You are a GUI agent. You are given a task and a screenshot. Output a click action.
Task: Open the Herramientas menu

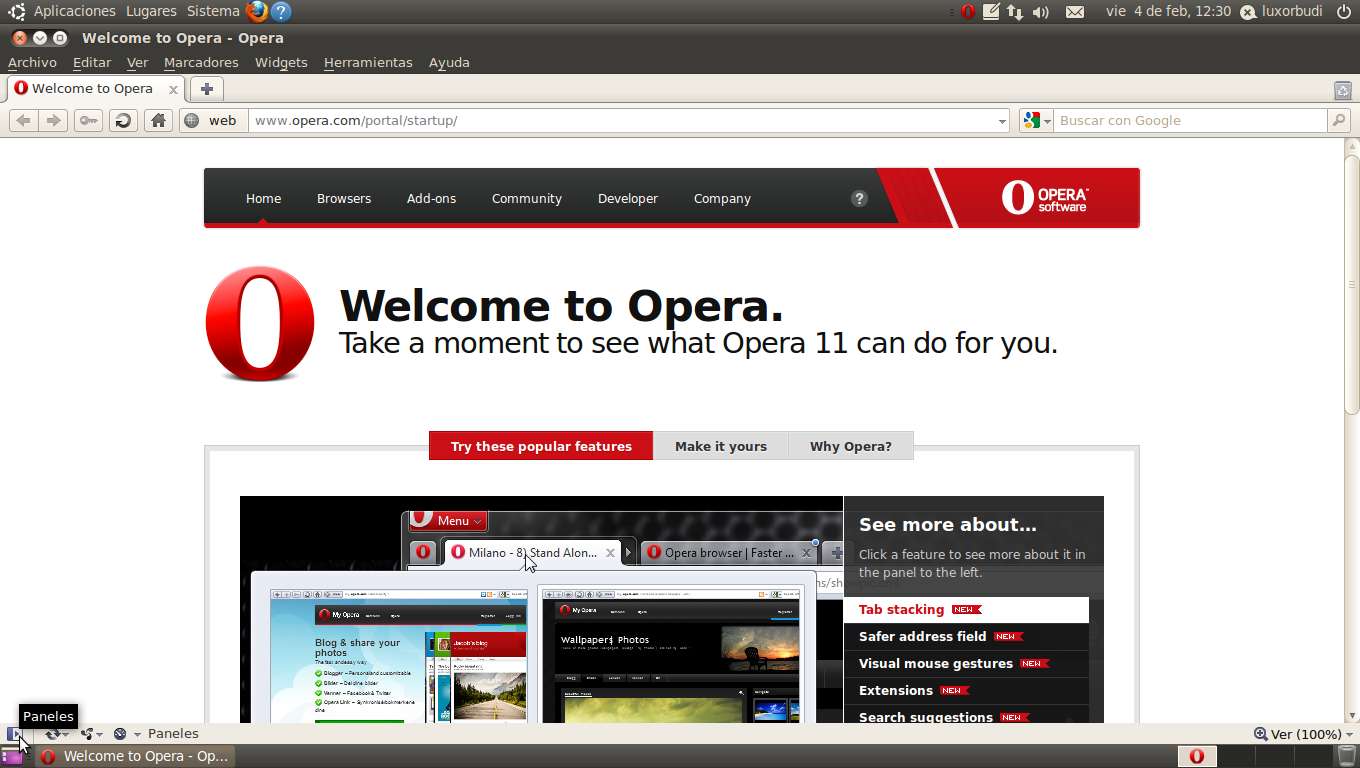coord(368,62)
